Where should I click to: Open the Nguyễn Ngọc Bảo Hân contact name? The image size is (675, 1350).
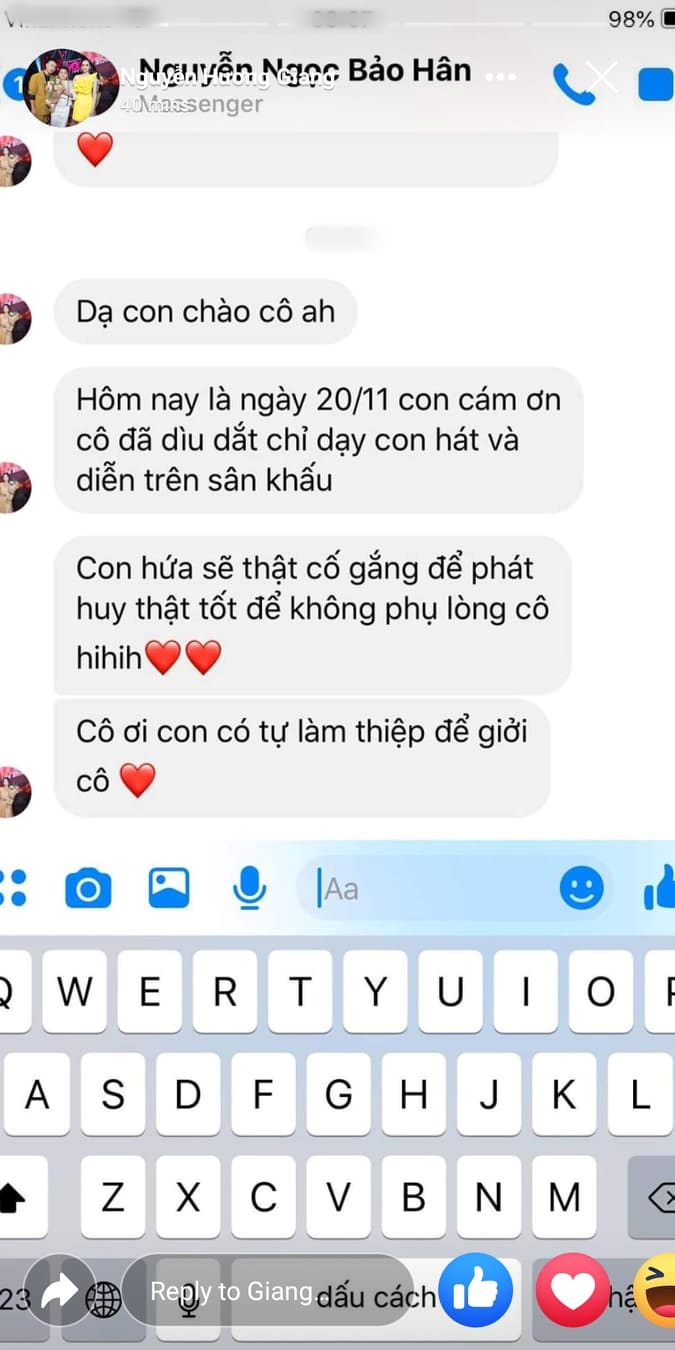click(x=305, y=70)
